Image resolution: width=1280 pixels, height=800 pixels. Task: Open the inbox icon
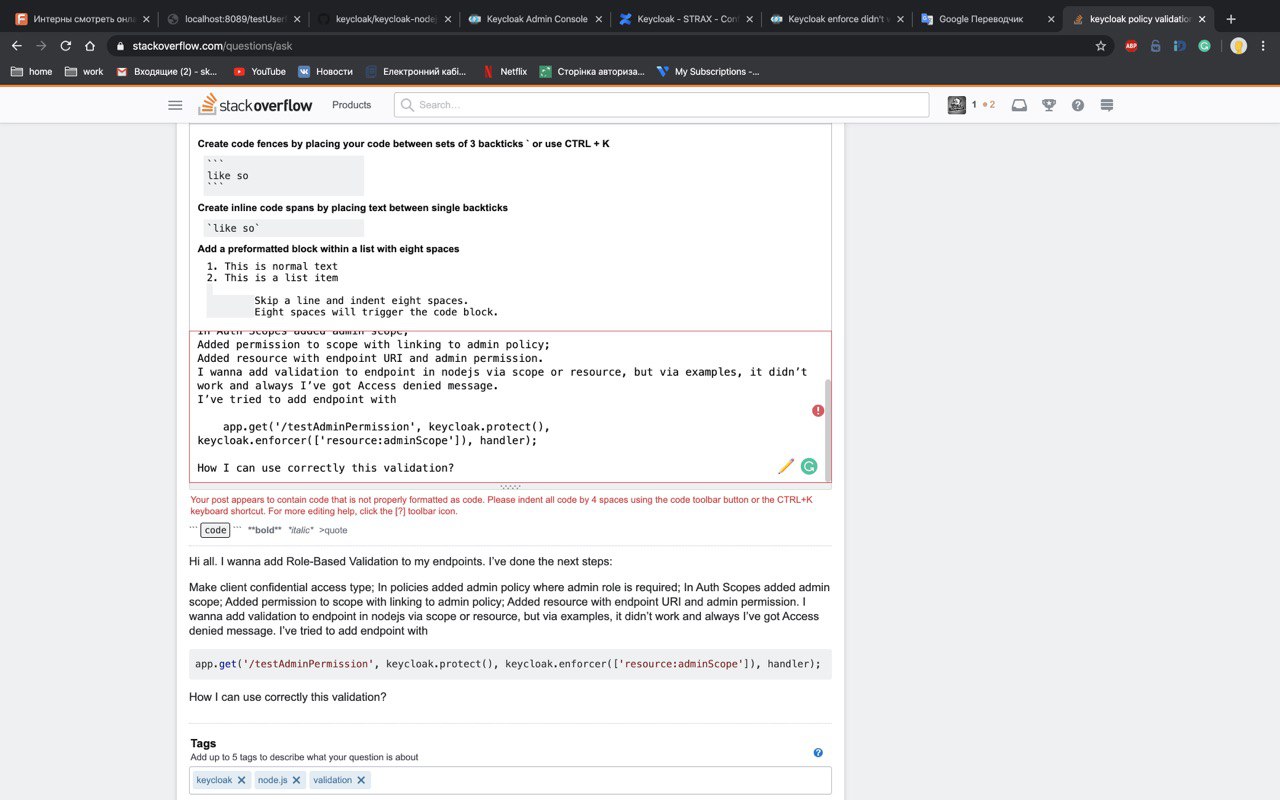point(1019,105)
